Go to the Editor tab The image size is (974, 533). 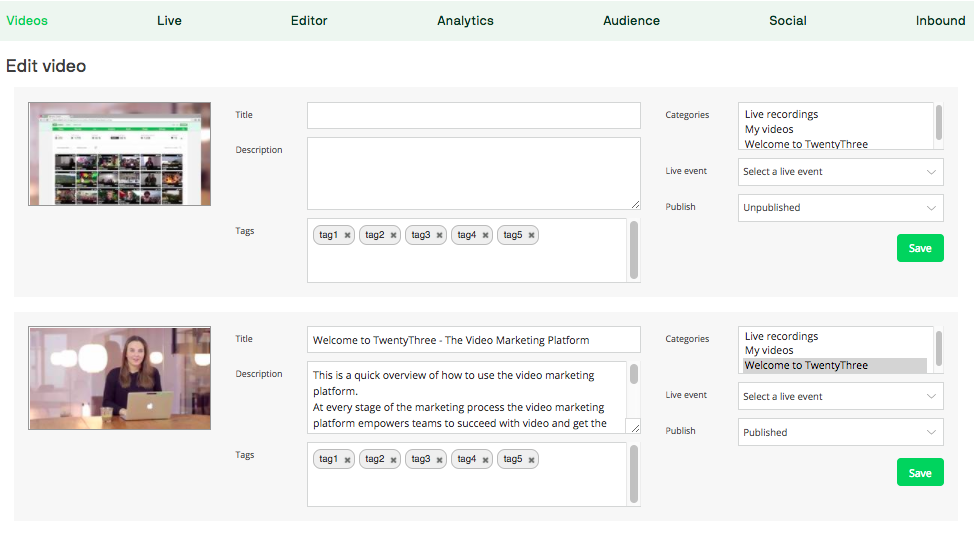(309, 20)
